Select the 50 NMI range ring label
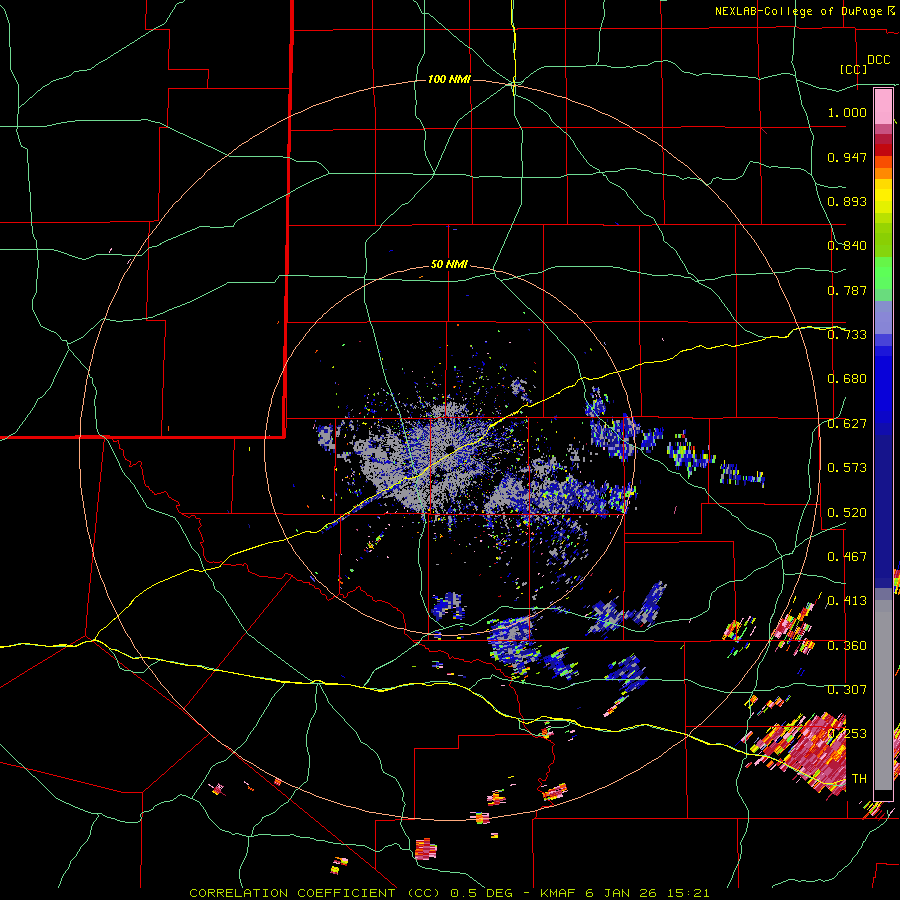900x900 pixels. (449, 265)
